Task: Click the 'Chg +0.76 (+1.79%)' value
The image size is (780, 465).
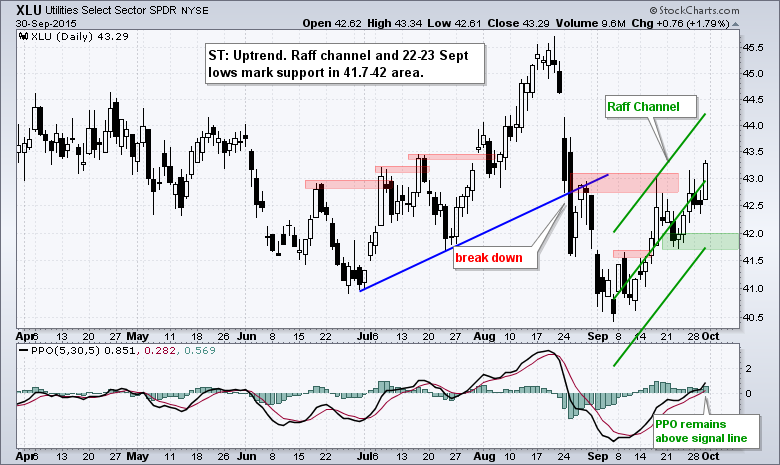Action: tap(680, 23)
